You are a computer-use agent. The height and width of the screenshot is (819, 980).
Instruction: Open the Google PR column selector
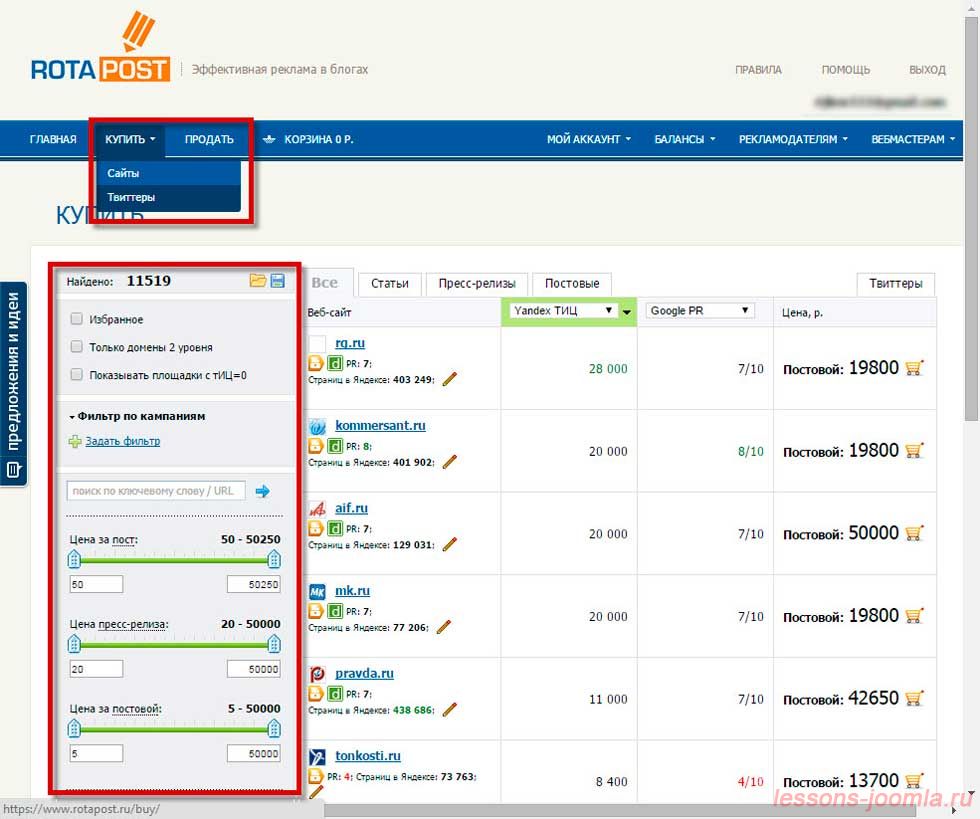coord(700,311)
